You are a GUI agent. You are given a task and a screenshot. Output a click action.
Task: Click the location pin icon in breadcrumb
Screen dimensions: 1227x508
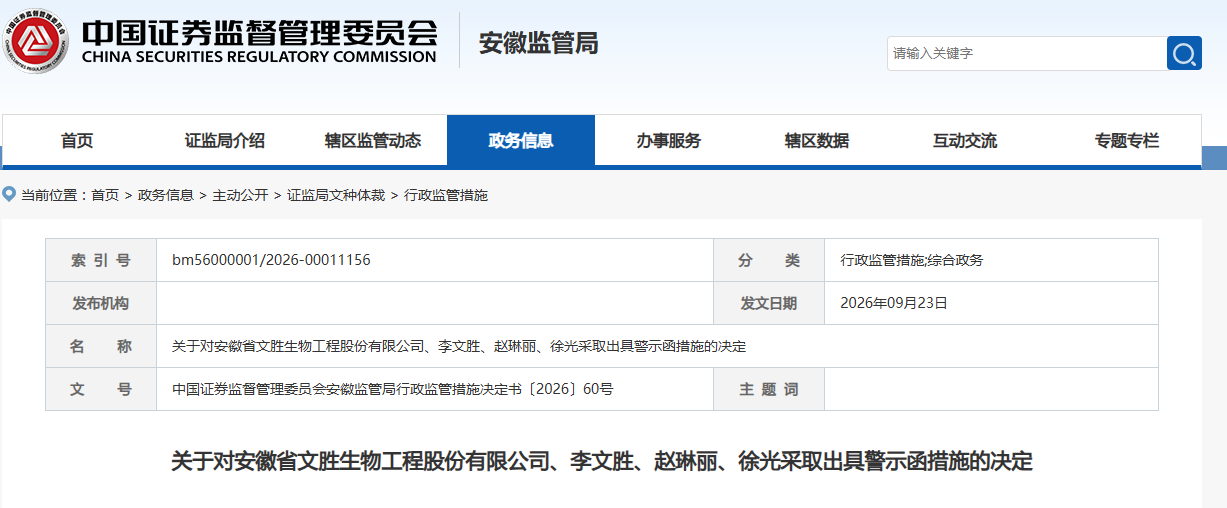9,194
